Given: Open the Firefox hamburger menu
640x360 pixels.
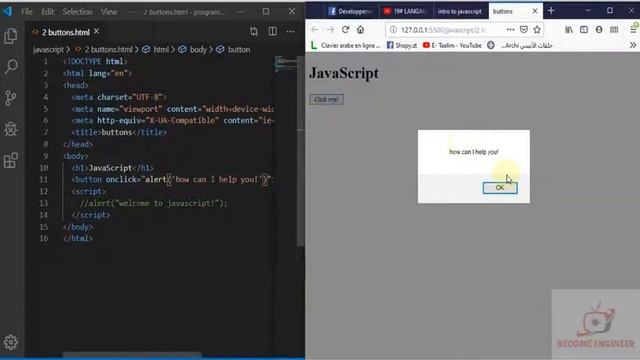Looking at the screenshot, I should (633, 29).
